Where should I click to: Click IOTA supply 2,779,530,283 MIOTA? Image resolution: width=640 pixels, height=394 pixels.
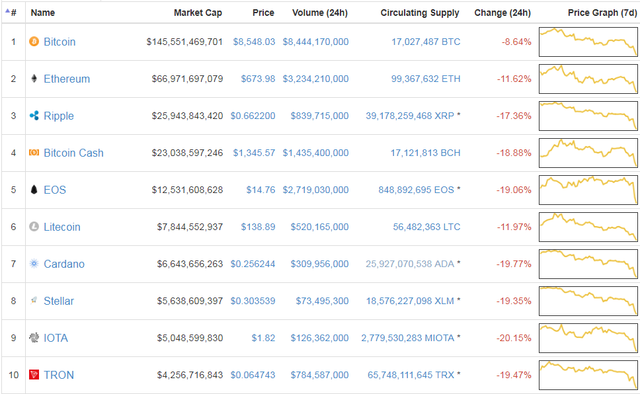[407, 338]
